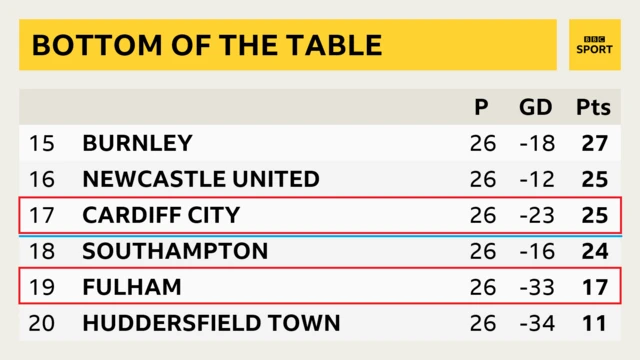Select the Newcastle United row
Screen dimensions: 640x360
click(x=320, y=179)
